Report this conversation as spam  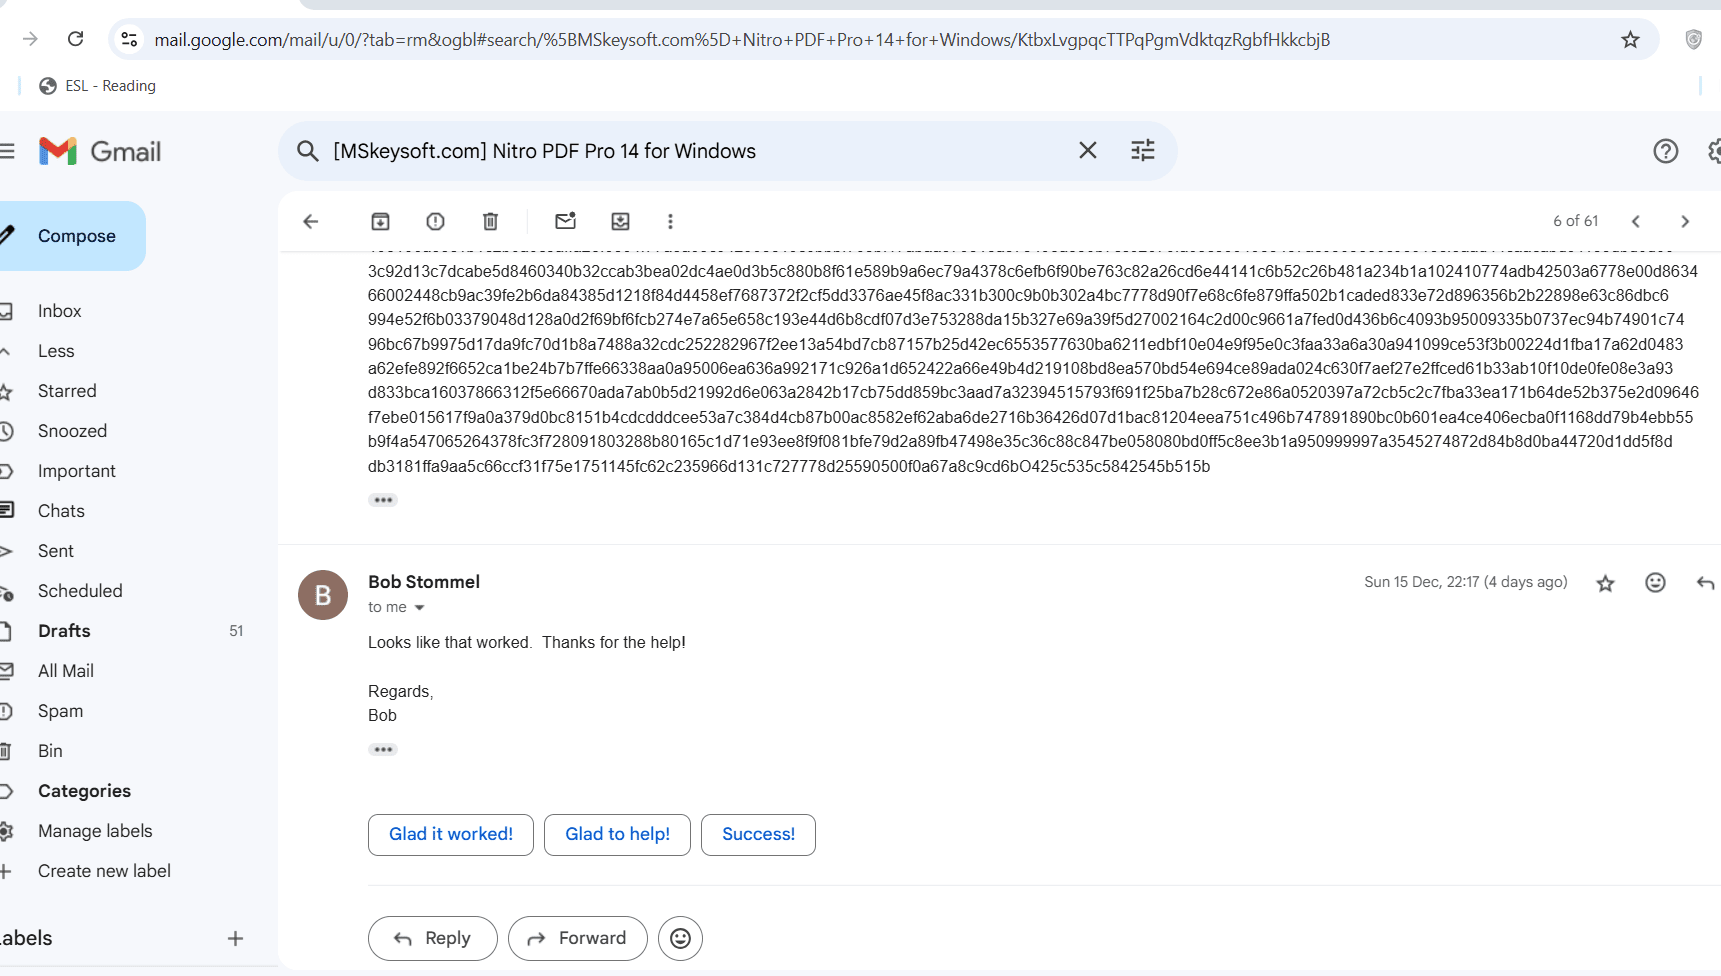(435, 221)
